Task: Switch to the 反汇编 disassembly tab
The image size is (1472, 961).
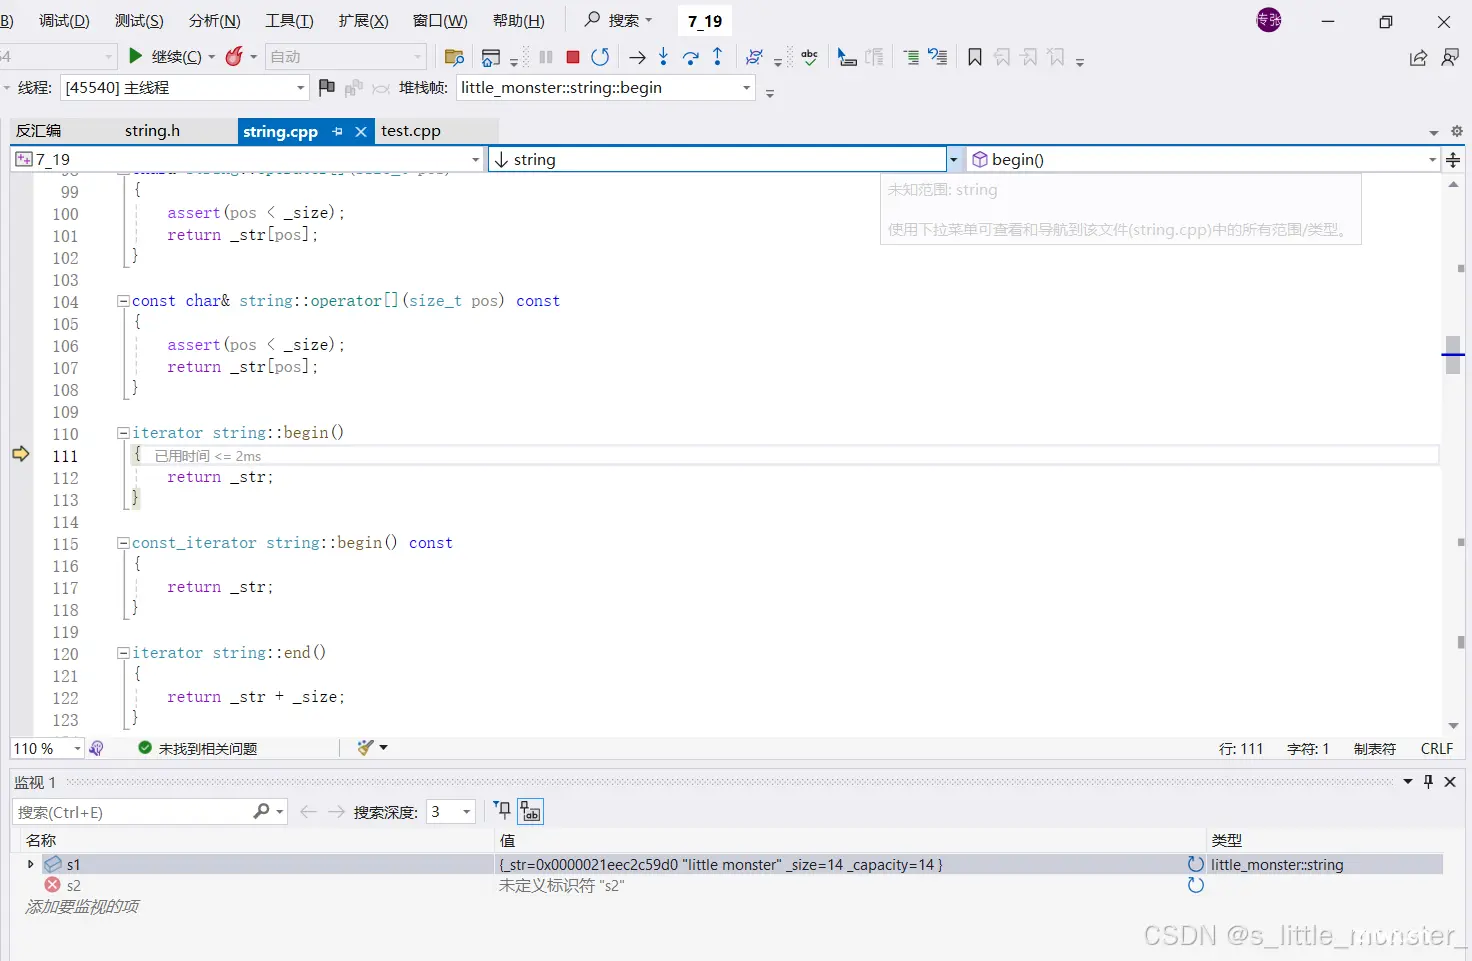Action: [39, 131]
